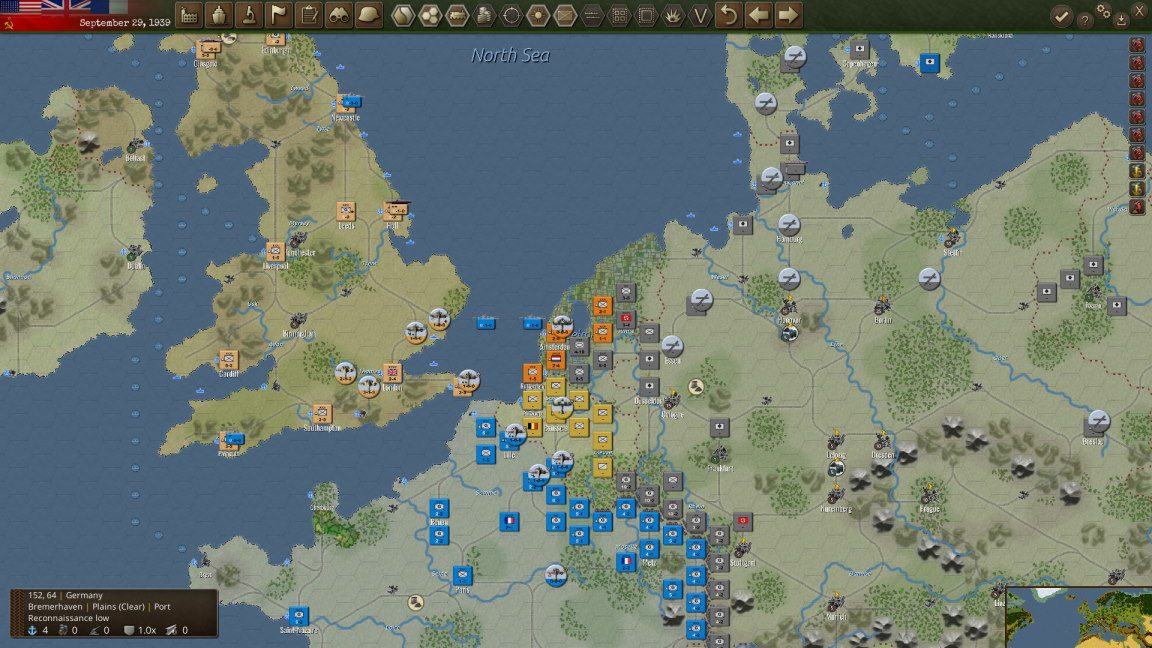This screenshot has height=648, width=1152.
Task: Click the Bremerhaven name in info panel
Action: [x=55, y=607]
